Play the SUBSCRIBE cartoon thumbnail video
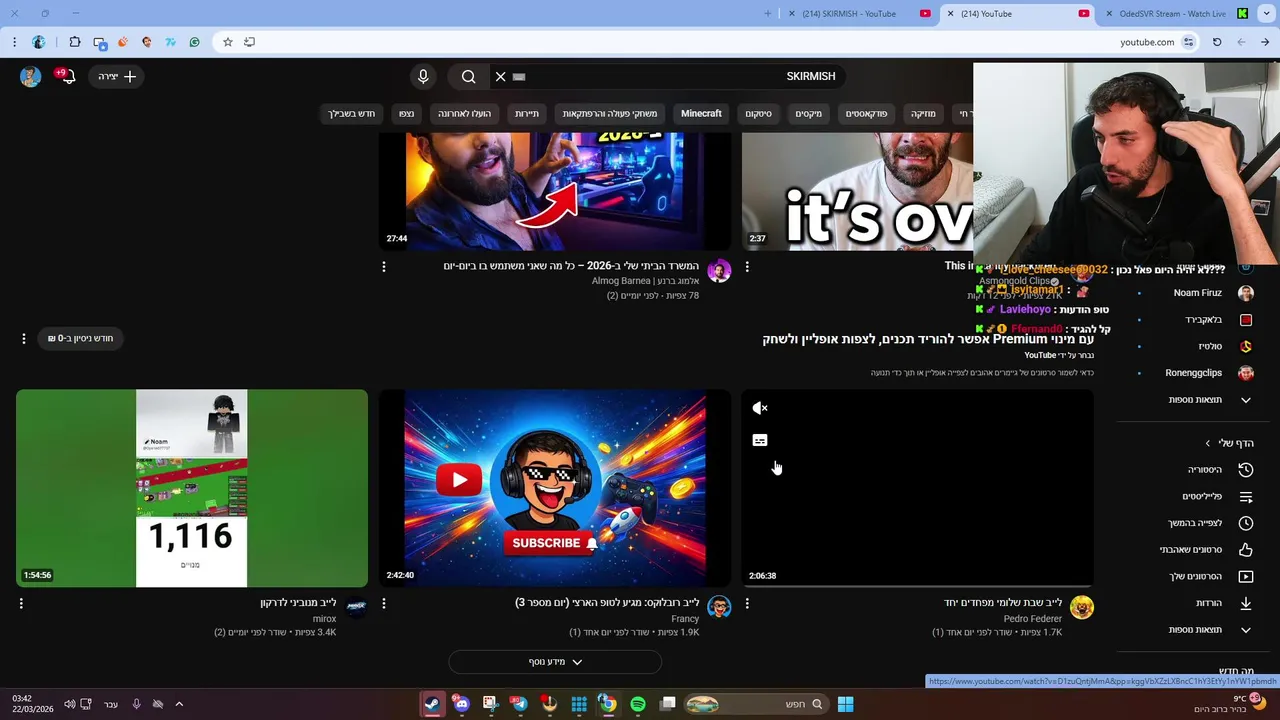This screenshot has width=1280, height=720. (x=555, y=488)
